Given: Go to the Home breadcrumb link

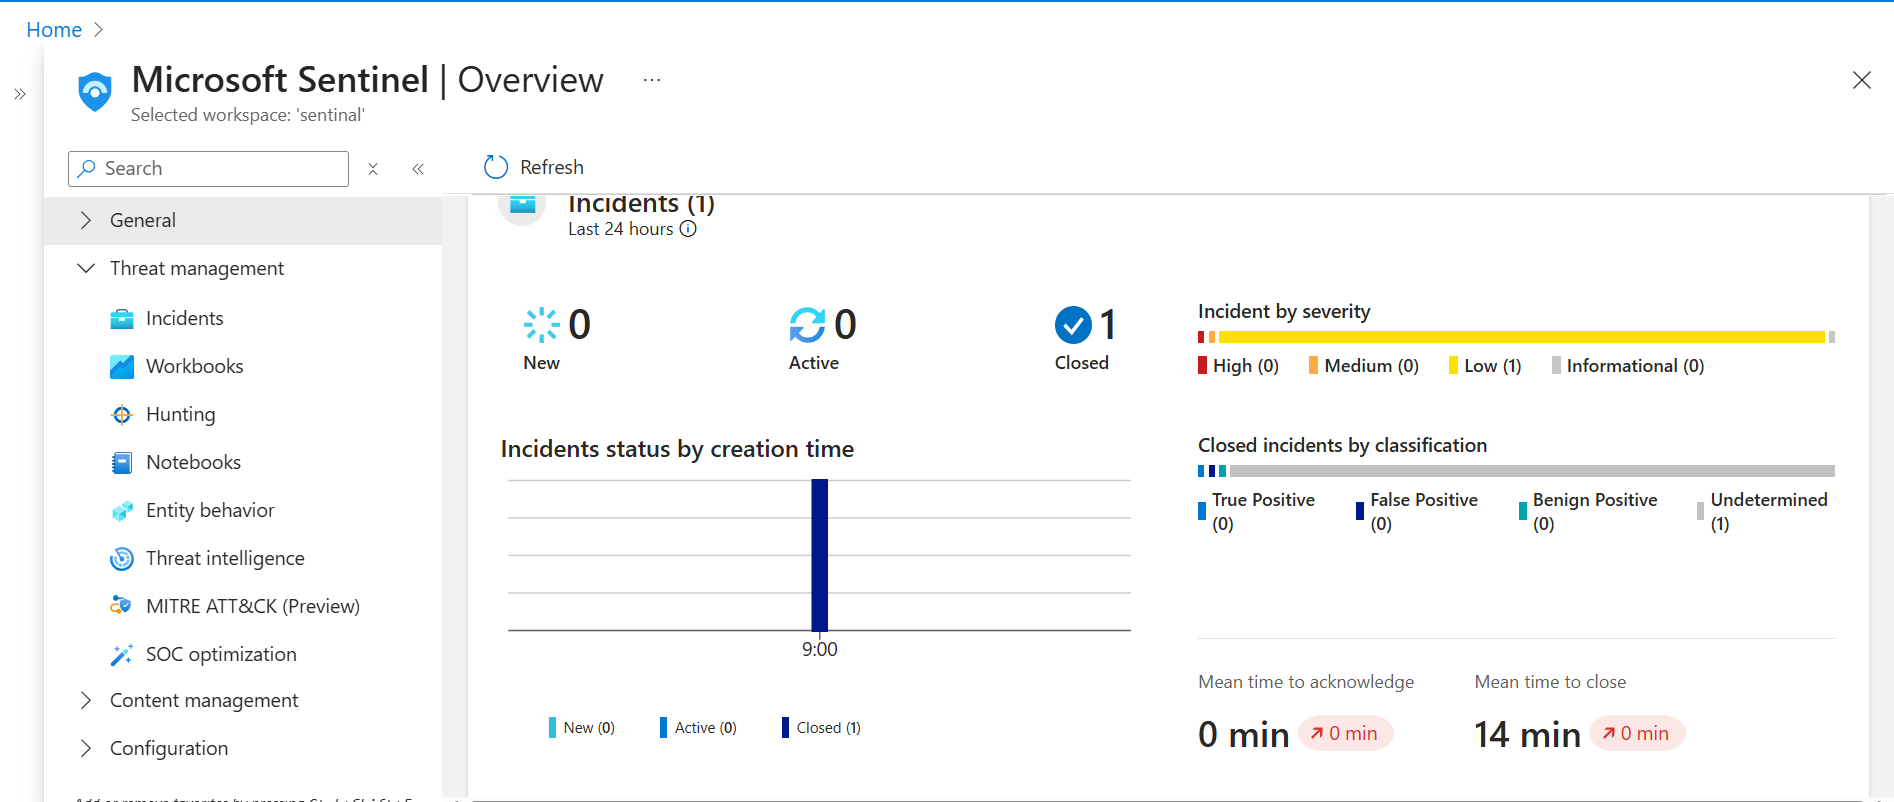Looking at the screenshot, I should pyautogui.click(x=54, y=30).
